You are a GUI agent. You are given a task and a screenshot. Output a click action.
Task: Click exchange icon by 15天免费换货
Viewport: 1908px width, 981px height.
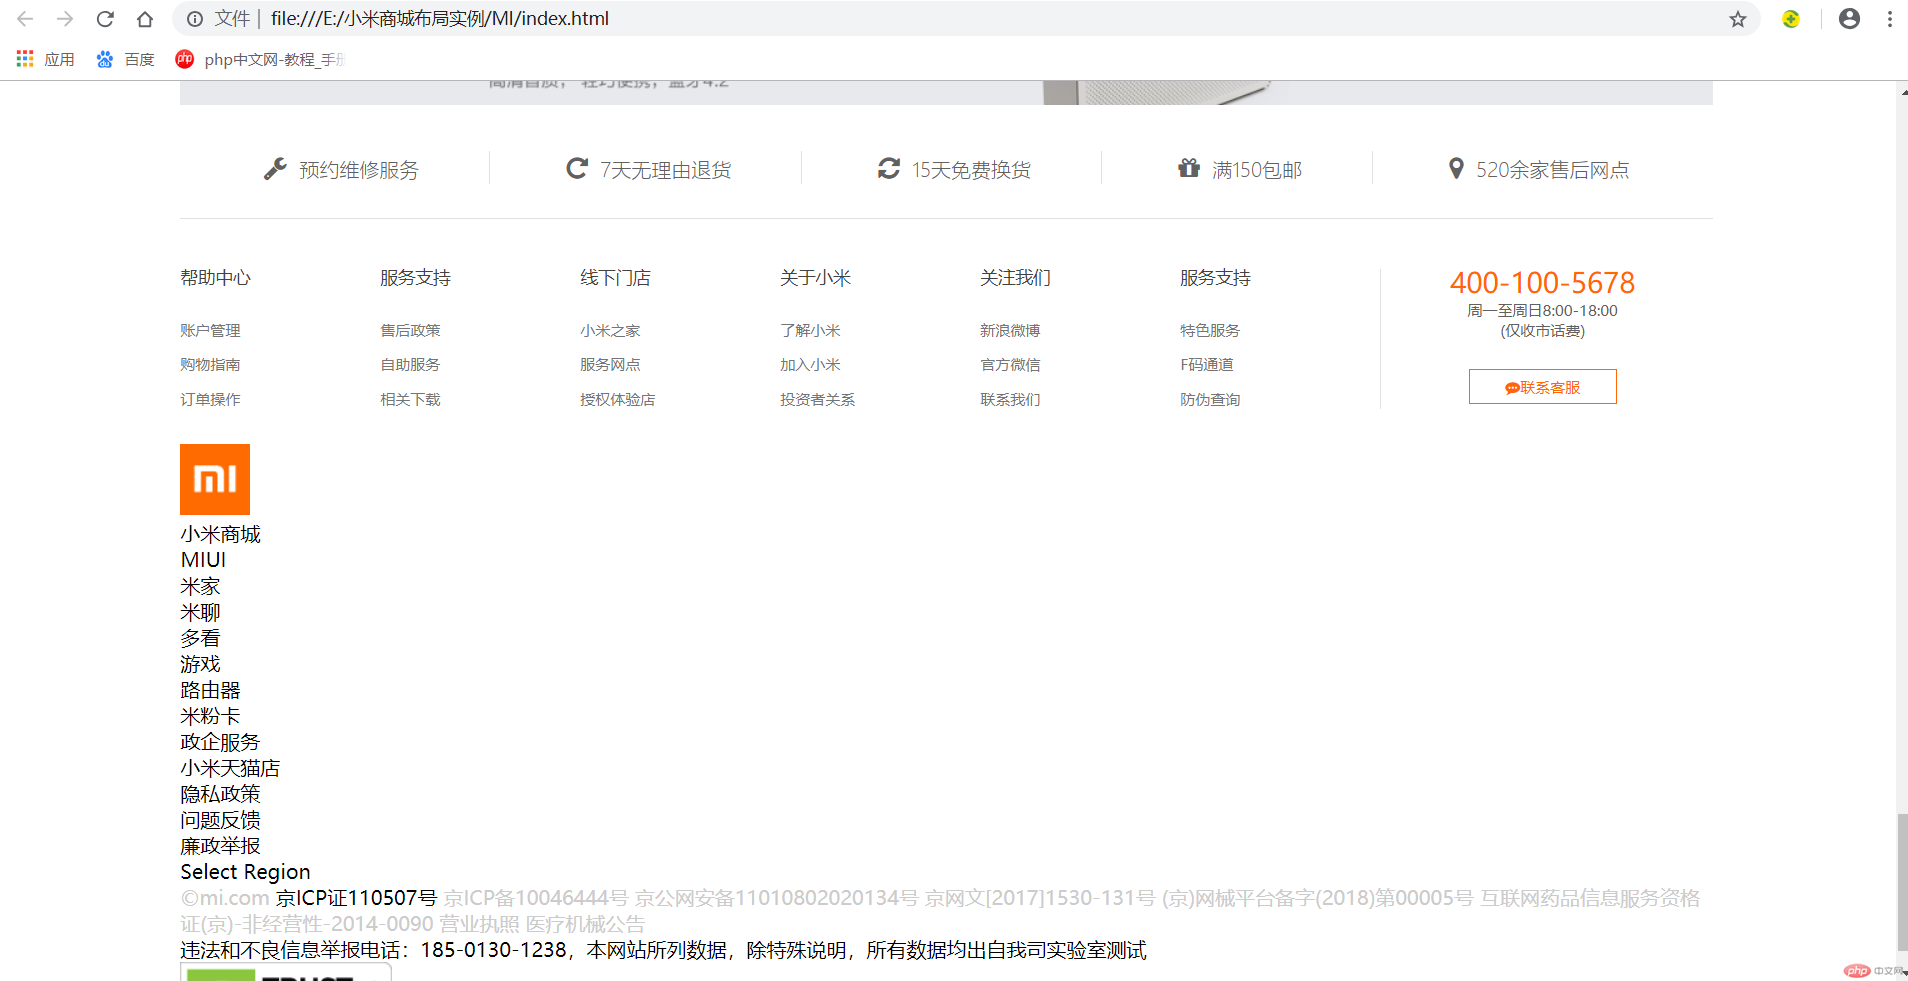[x=889, y=168]
